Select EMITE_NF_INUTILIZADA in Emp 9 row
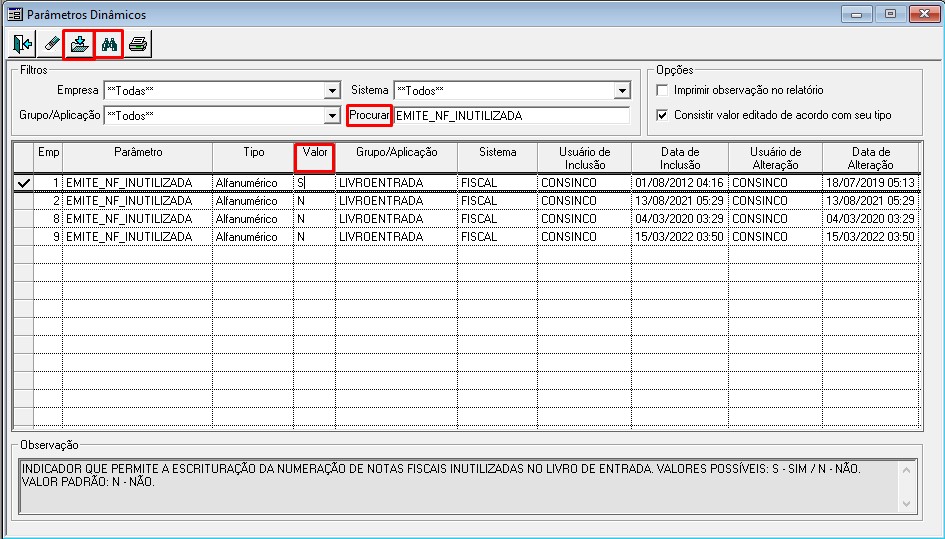 point(138,237)
